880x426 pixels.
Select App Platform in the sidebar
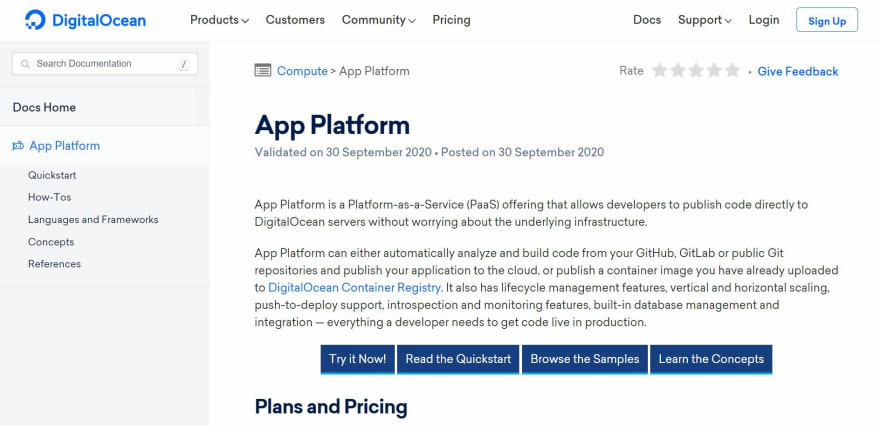[x=65, y=146]
